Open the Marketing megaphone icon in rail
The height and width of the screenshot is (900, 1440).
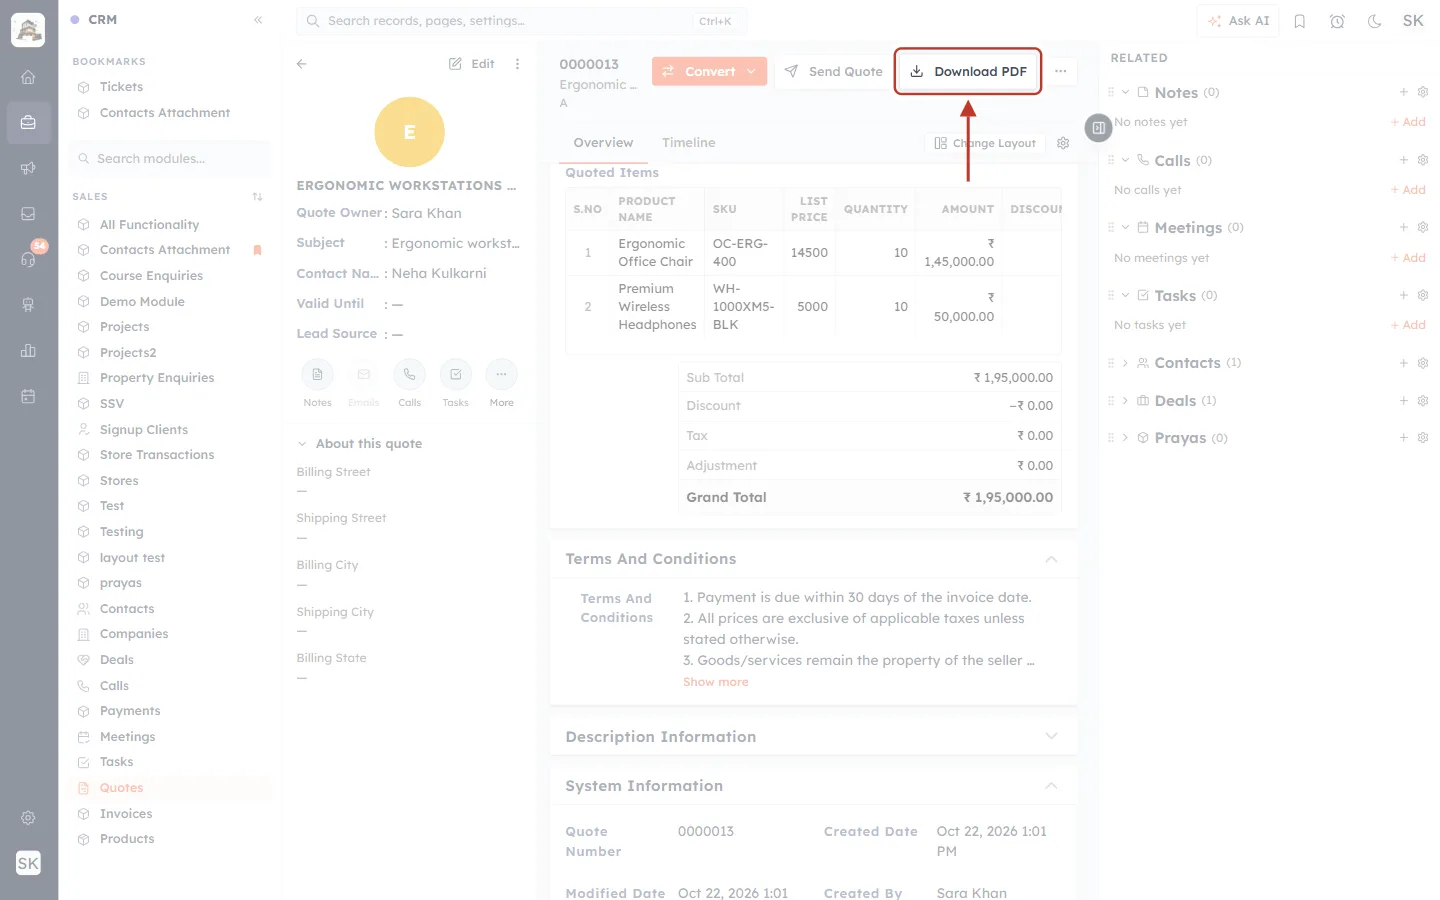click(28, 168)
